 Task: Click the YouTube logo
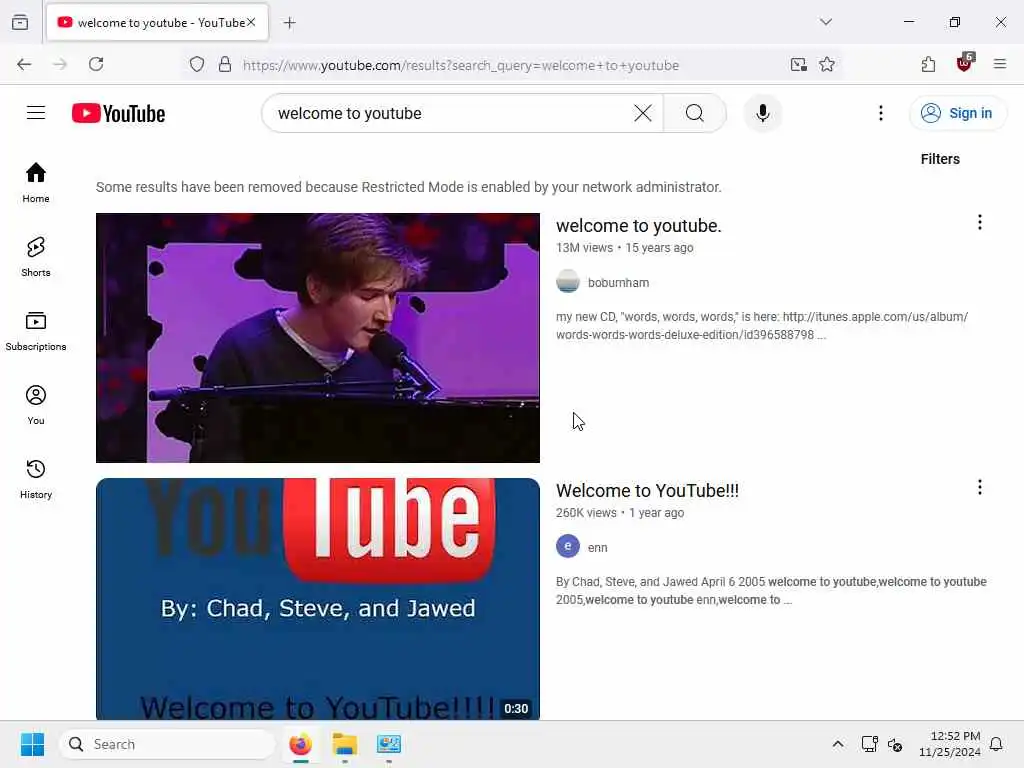point(118,114)
